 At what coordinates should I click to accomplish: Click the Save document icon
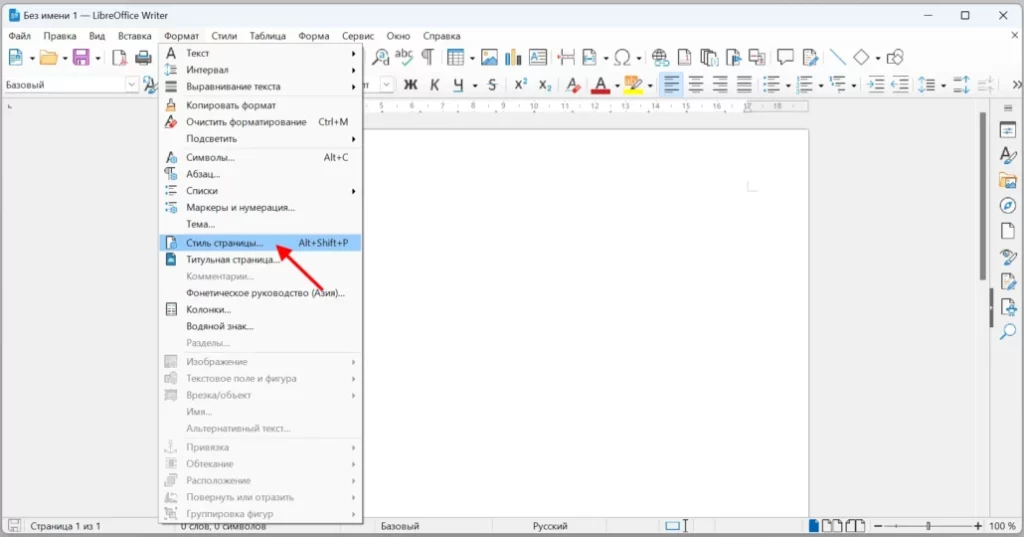pyautogui.click(x=81, y=57)
